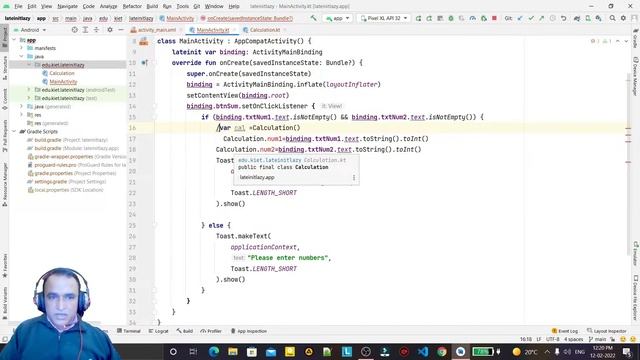Screen dimensions: 640x360
Task: Open the Terminal tool window
Action: click(x=129, y=331)
